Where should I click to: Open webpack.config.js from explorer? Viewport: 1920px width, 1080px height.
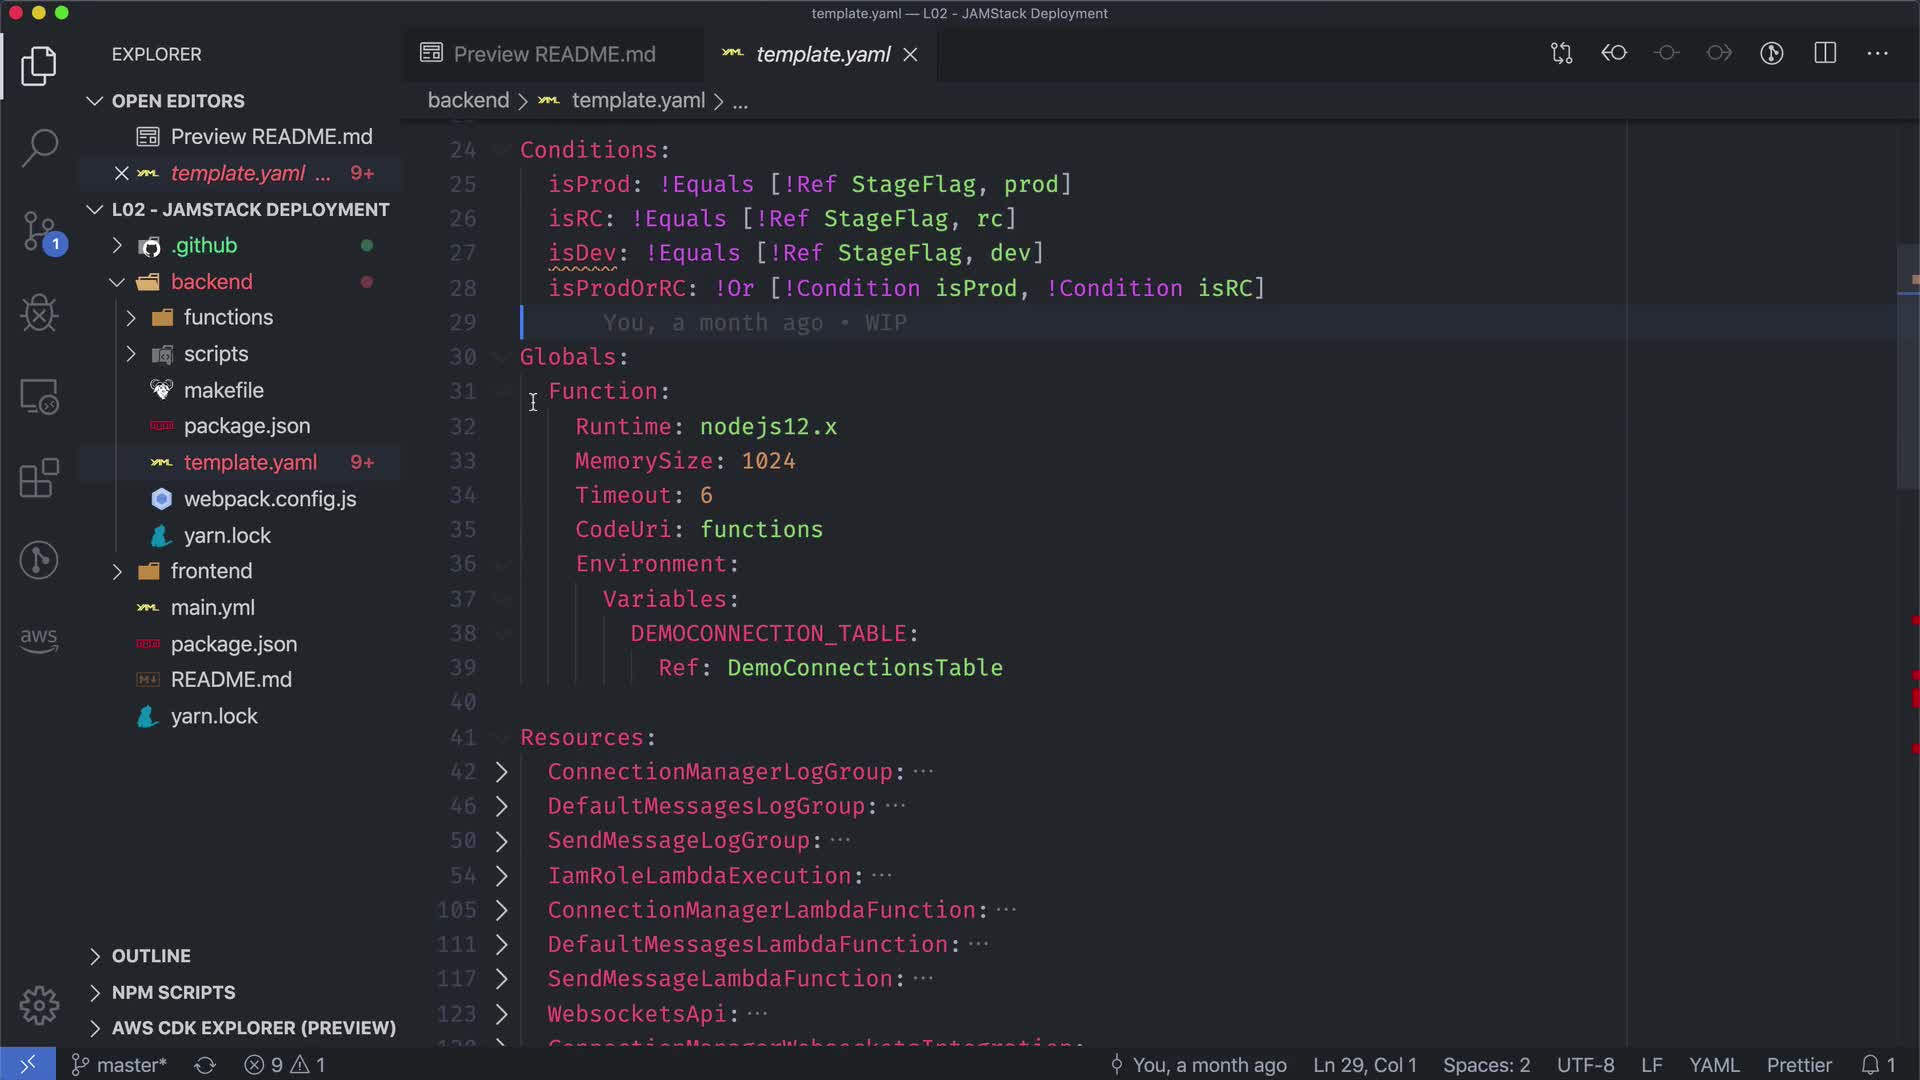pos(269,499)
